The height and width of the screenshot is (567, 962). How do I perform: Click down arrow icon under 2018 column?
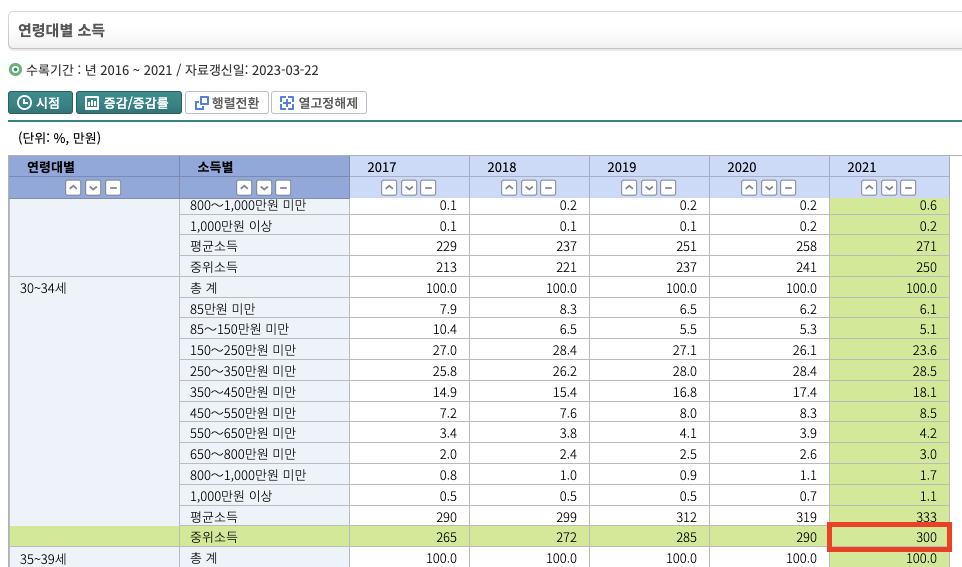(x=529, y=188)
